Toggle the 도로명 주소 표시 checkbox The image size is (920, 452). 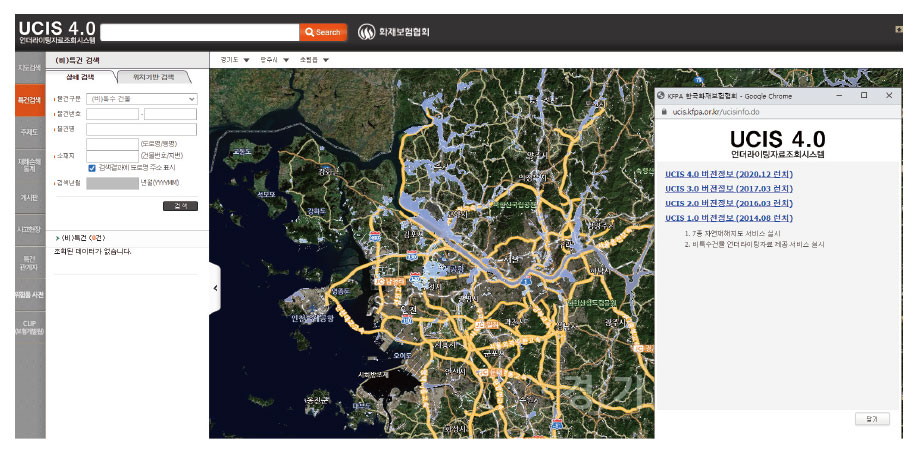click(92, 168)
